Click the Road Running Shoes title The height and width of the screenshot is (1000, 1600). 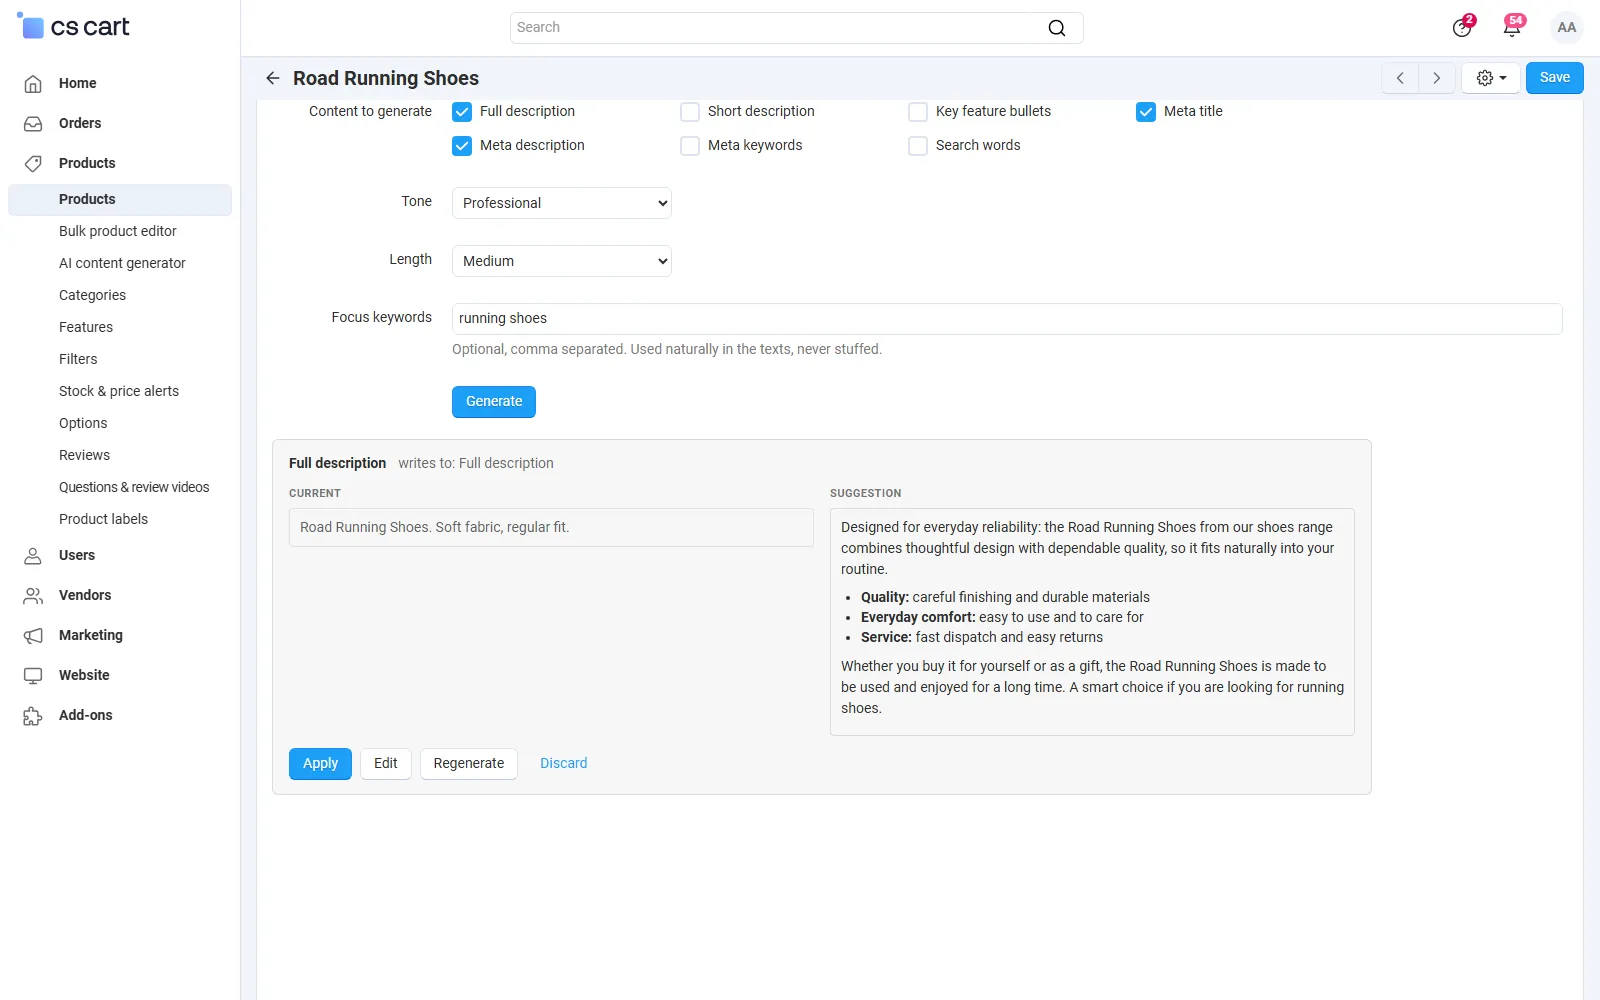click(386, 78)
